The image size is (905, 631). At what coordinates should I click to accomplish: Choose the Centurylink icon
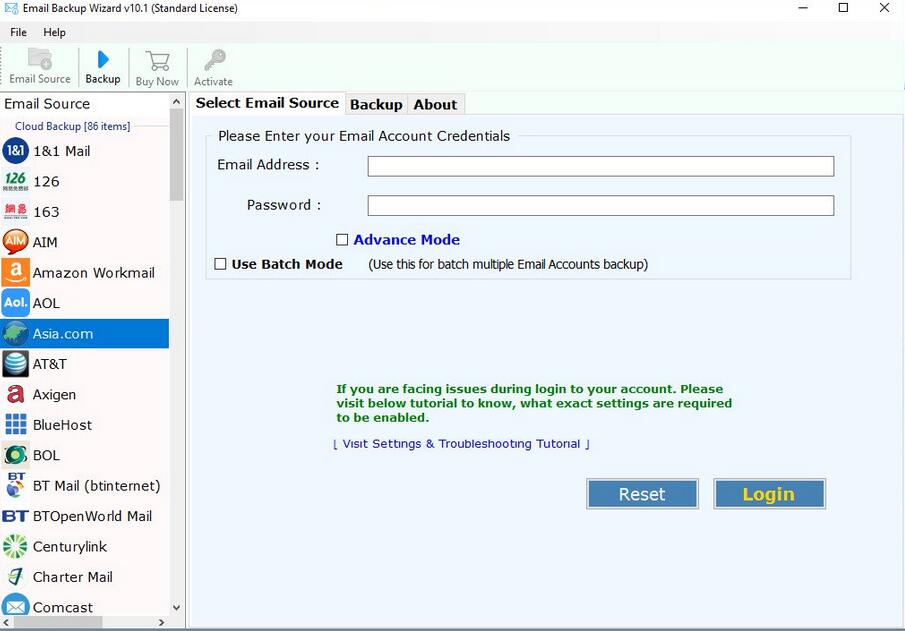pyautogui.click(x=15, y=546)
